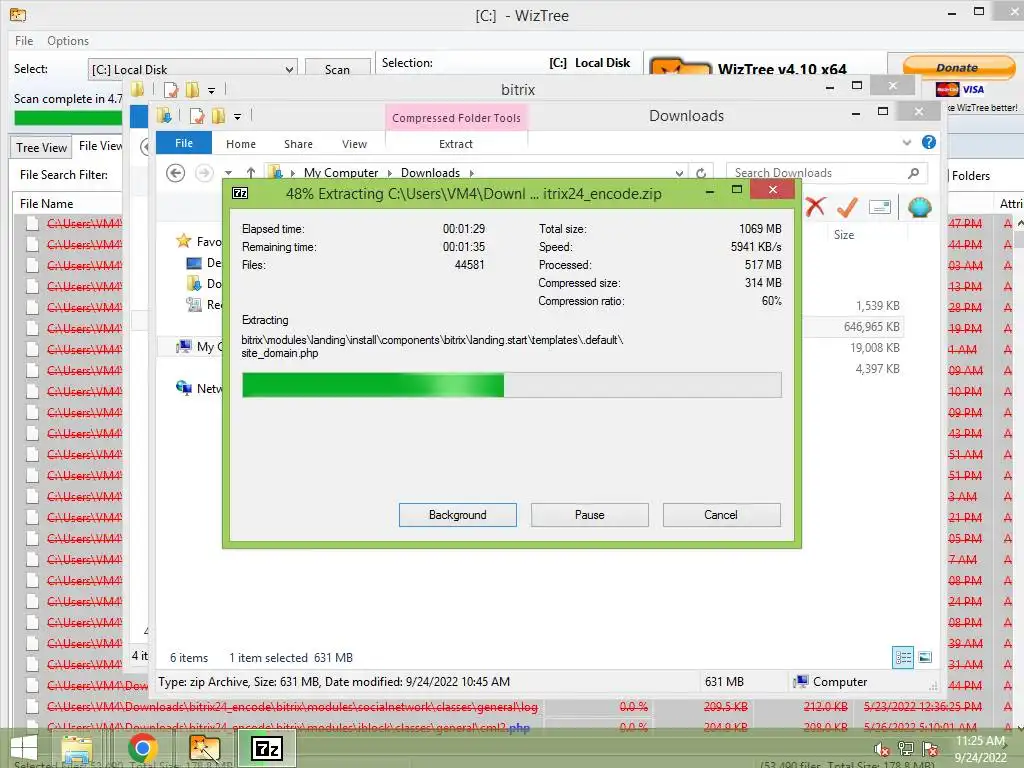Click the red X icon behind the dialog
The width and height of the screenshot is (1024, 768).
coord(815,208)
